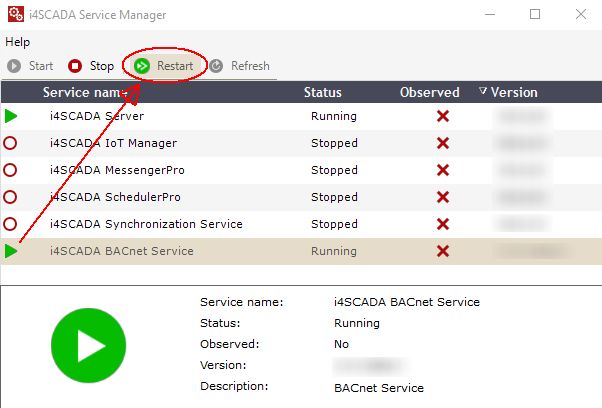Select the i4SCADA MessengerPro row

(301, 170)
